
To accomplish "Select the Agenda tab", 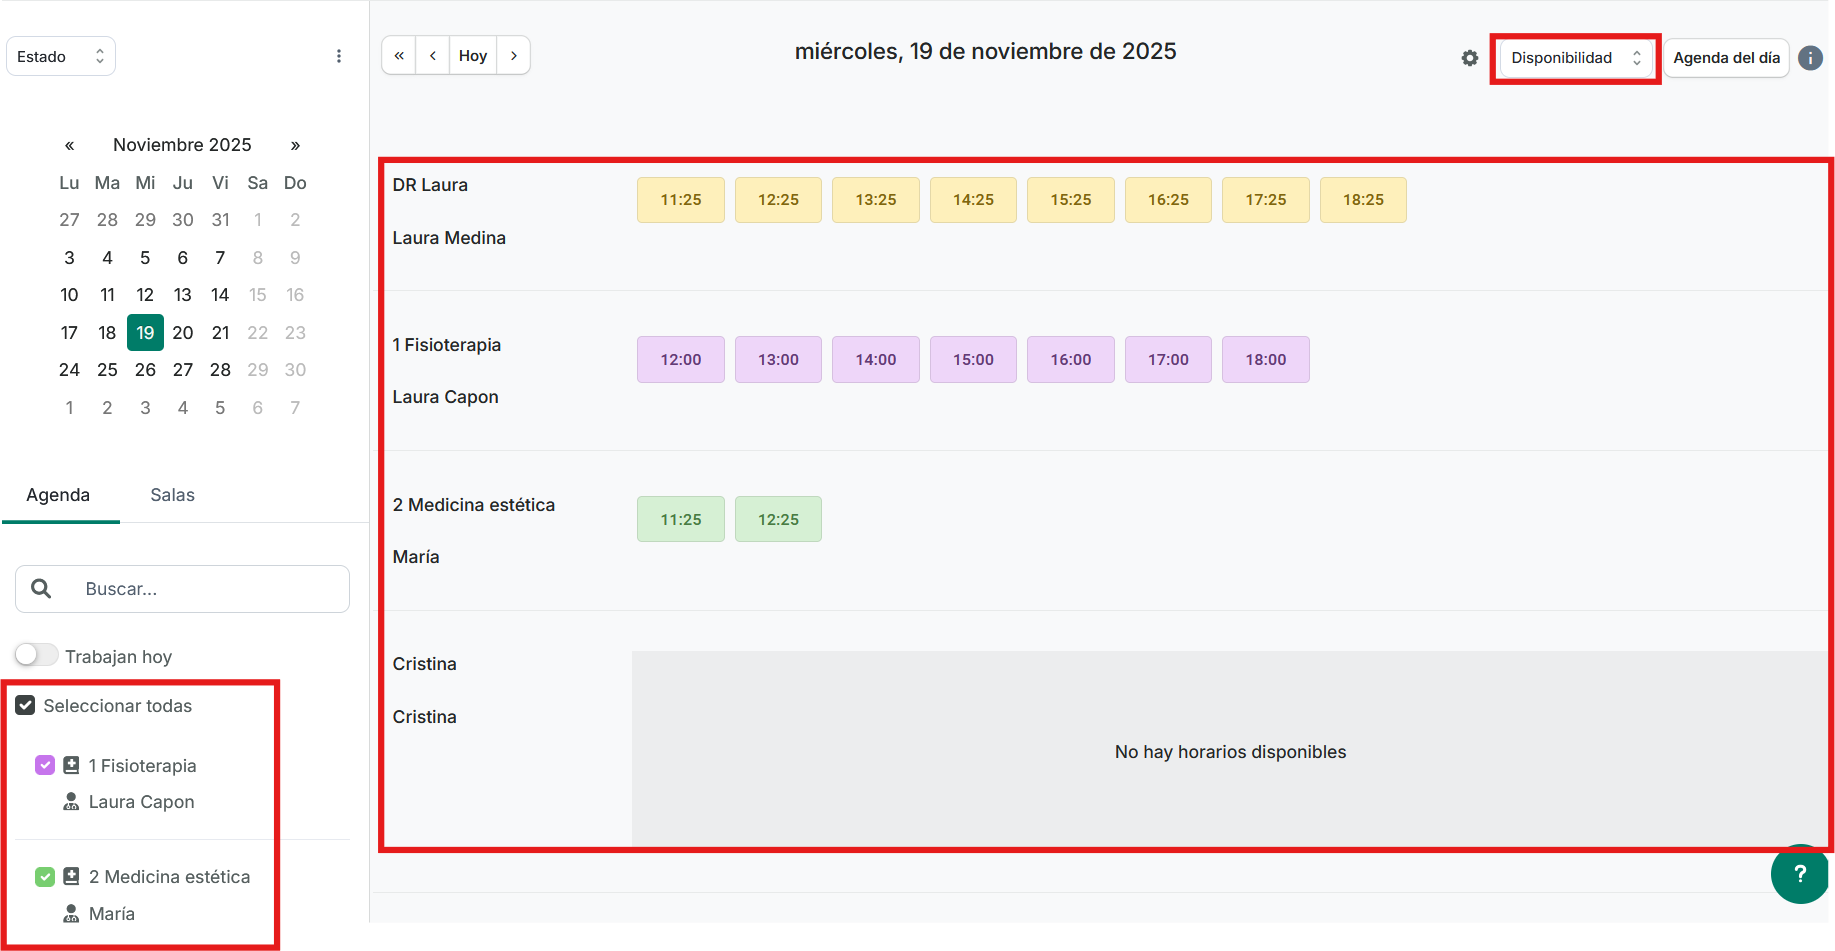I will pyautogui.click(x=58, y=495).
